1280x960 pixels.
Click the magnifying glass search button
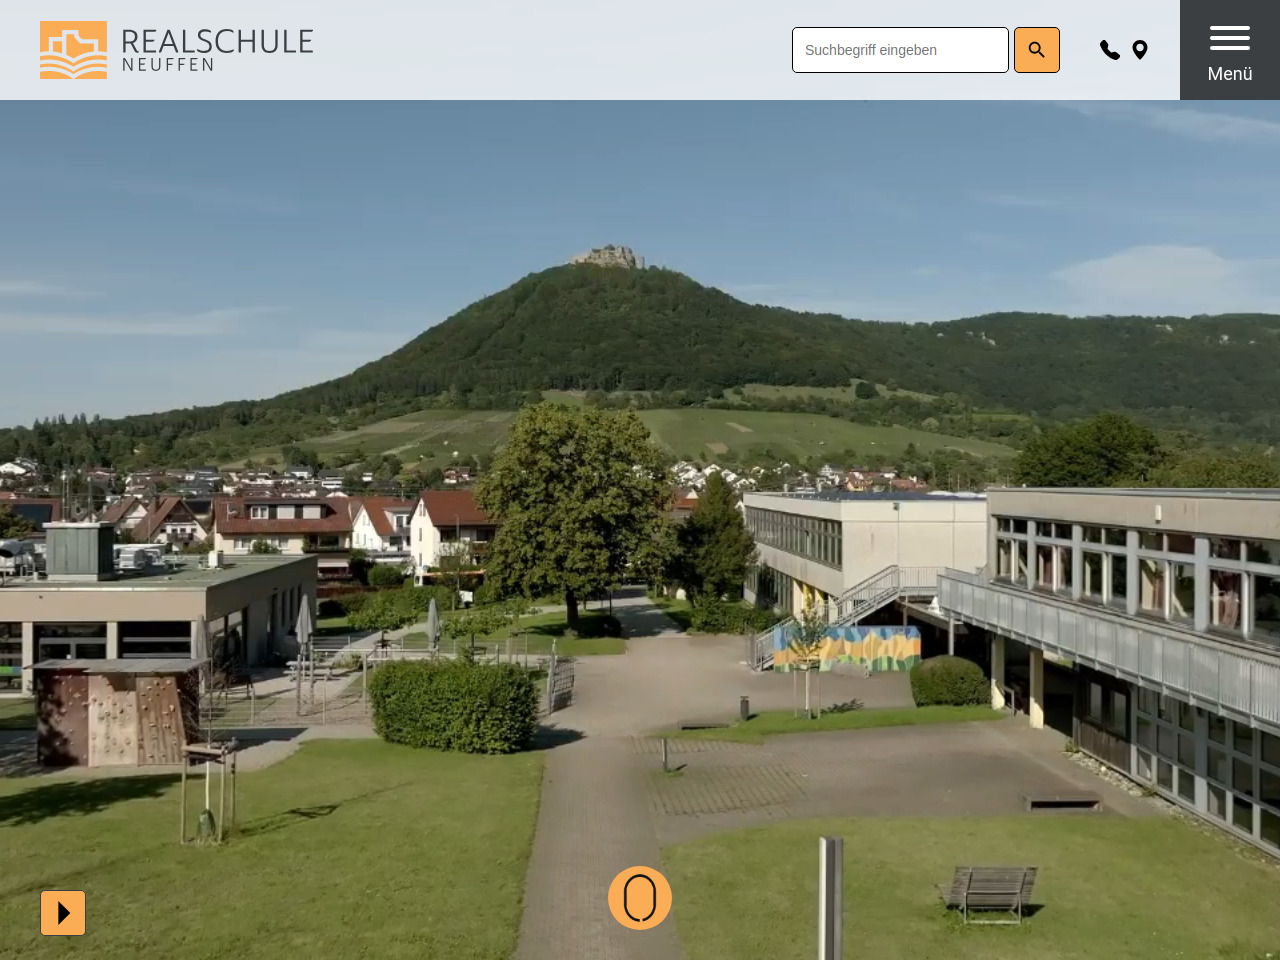[1036, 50]
